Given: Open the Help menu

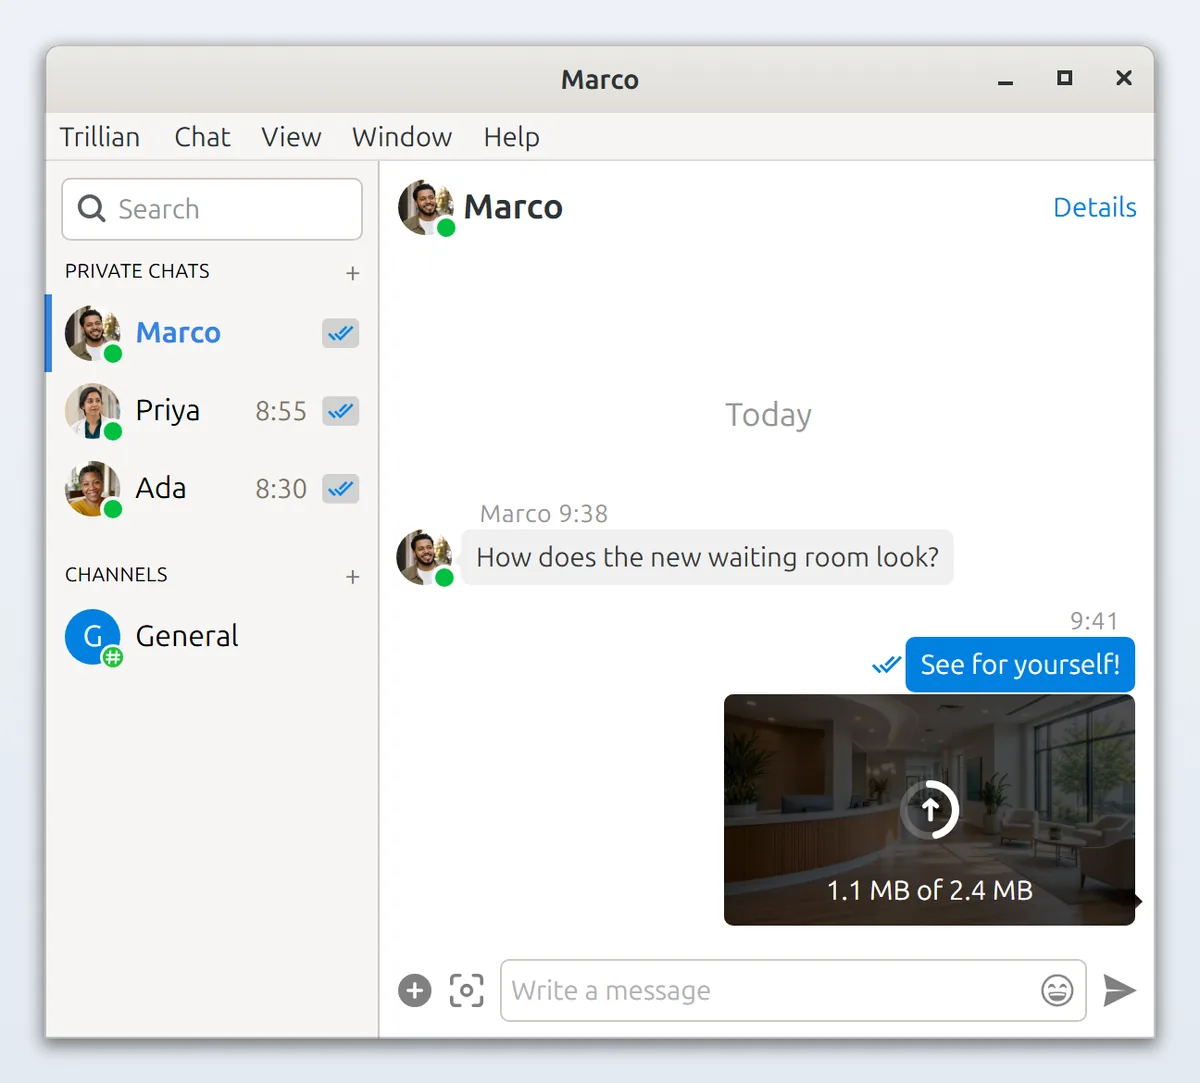Looking at the screenshot, I should [511, 137].
